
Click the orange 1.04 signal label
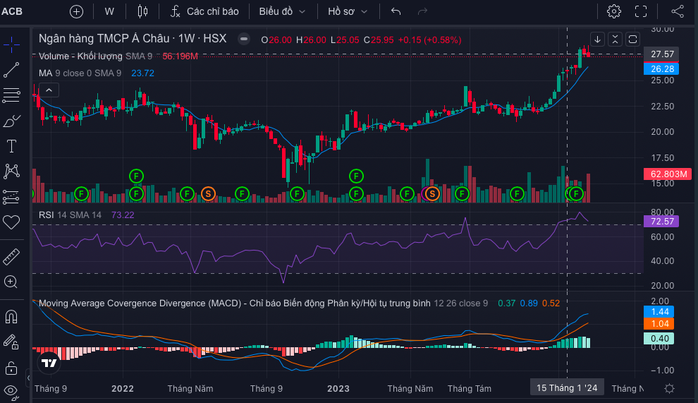click(x=659, y=324)
